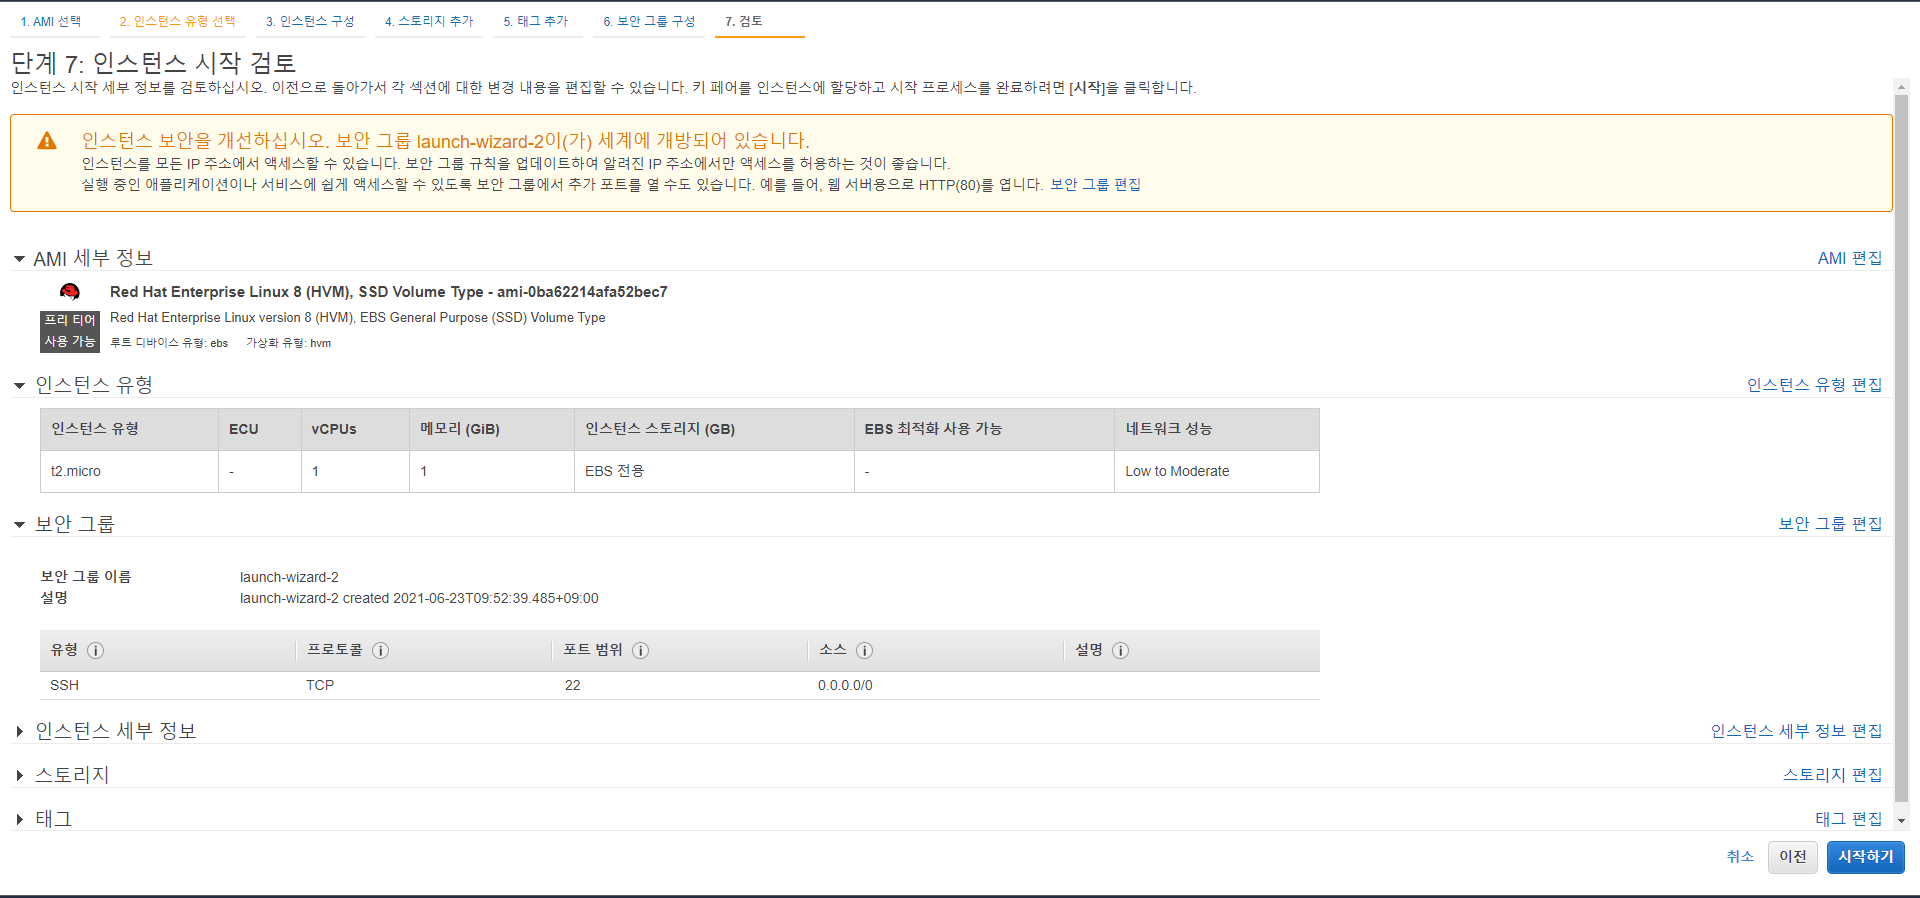Image resolution: width=1920 pixels, height=898 pixels.
Task: Open the 인스턴스 세부 정보 편집 link
Action: pyautogui.click(x=1796, y=731)
